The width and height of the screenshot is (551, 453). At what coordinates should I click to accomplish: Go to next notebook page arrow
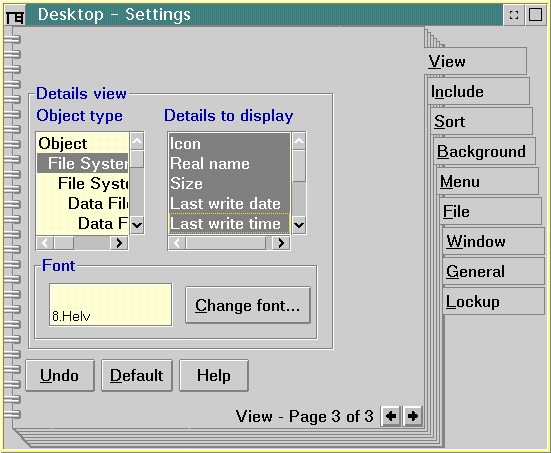[x=413, y=416]
